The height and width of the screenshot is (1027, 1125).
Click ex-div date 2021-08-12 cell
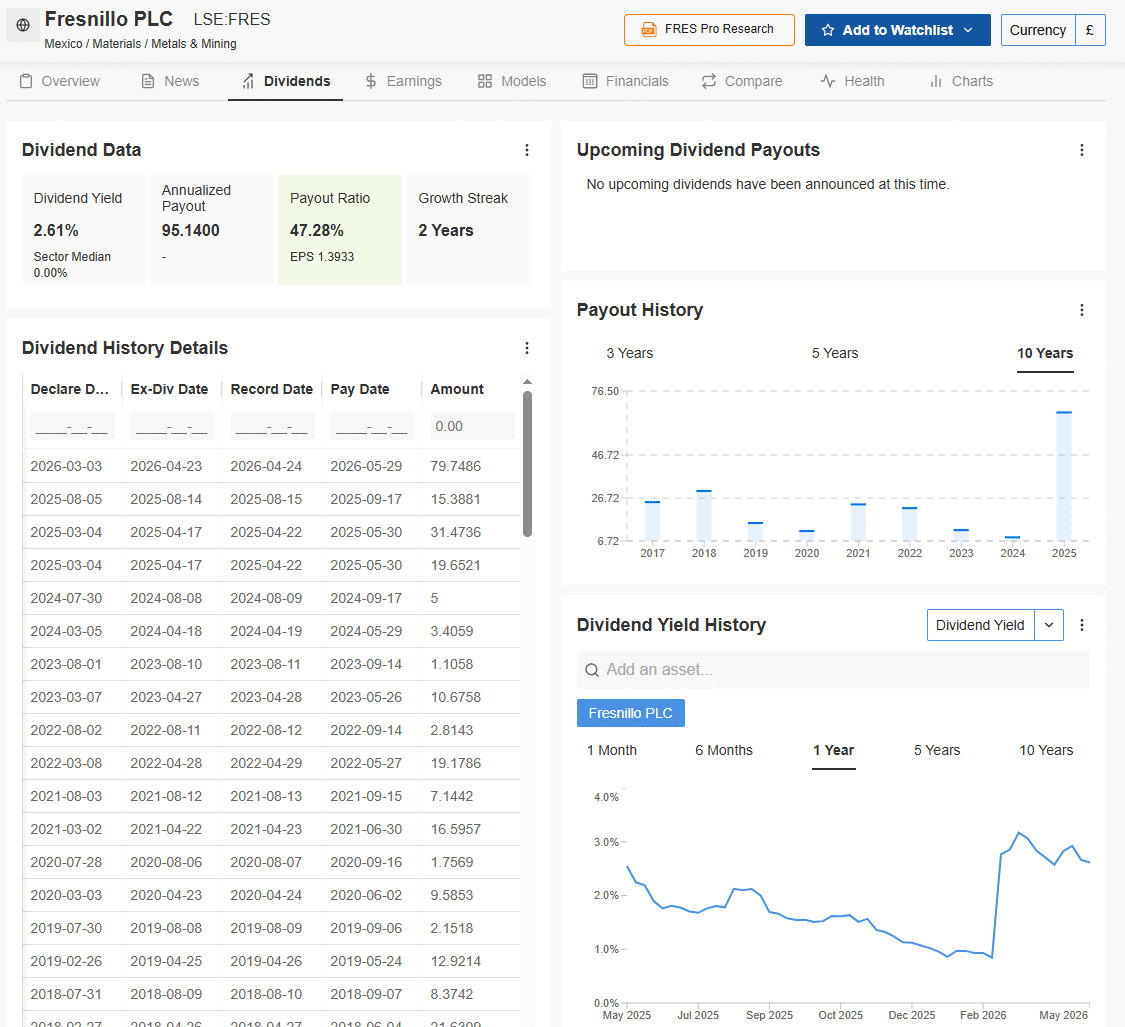166,797
